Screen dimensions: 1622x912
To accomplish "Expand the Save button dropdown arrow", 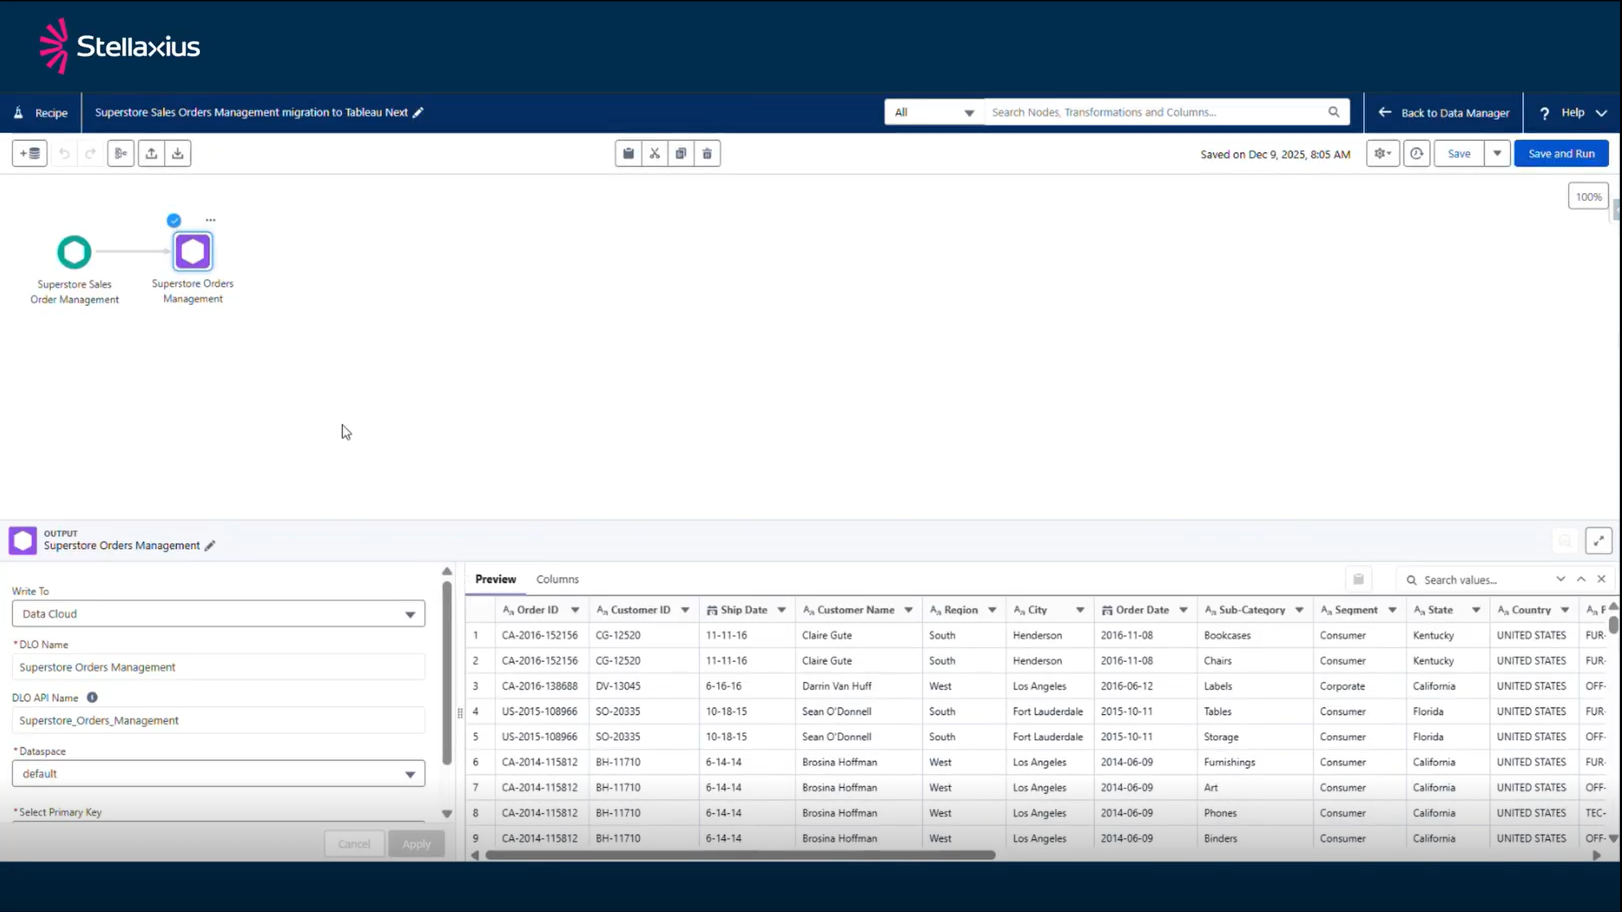I will pyautogui.click(x=1497, y=153).
